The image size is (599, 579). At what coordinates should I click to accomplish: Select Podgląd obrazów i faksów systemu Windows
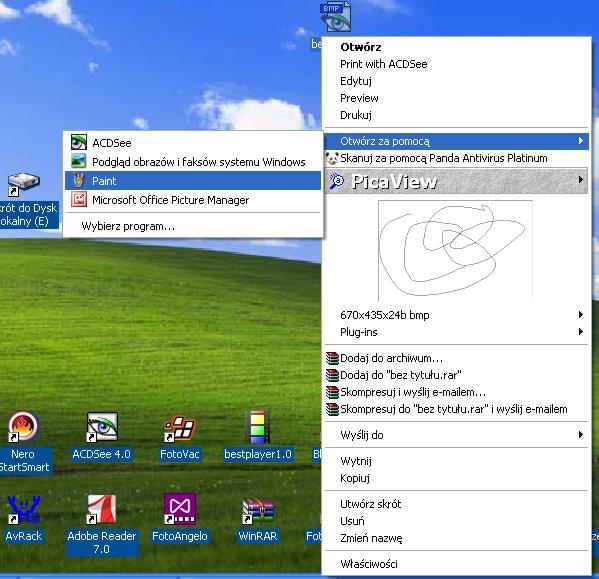pyautogui.click(x=193, y=162)
